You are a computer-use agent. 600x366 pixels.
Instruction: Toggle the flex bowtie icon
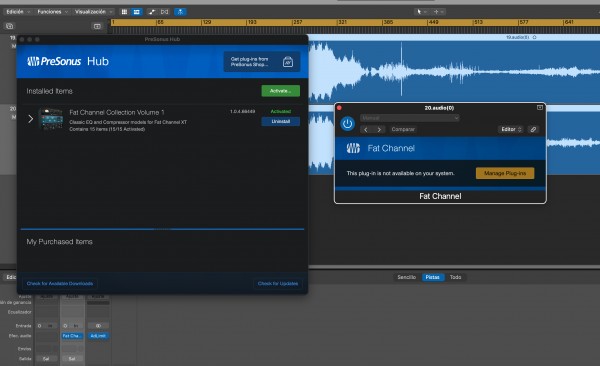(165, 12)
